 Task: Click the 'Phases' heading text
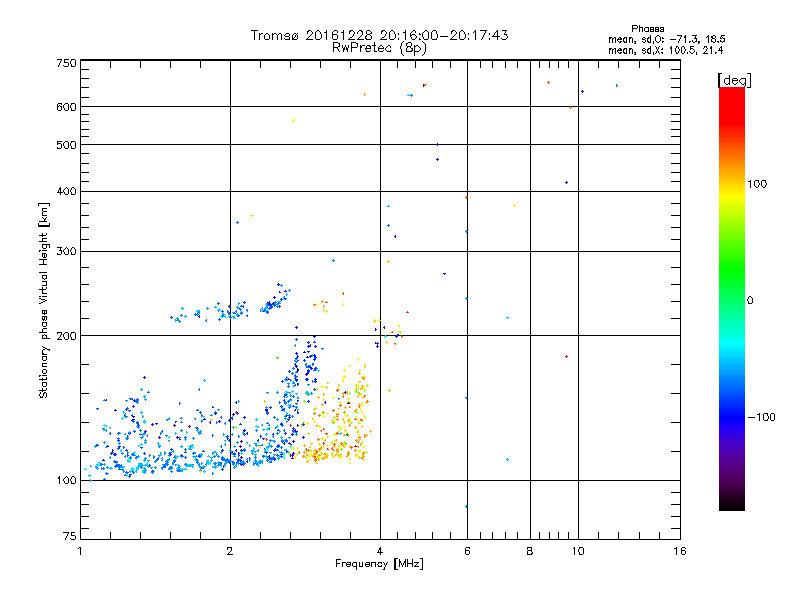tap(647, 29)
